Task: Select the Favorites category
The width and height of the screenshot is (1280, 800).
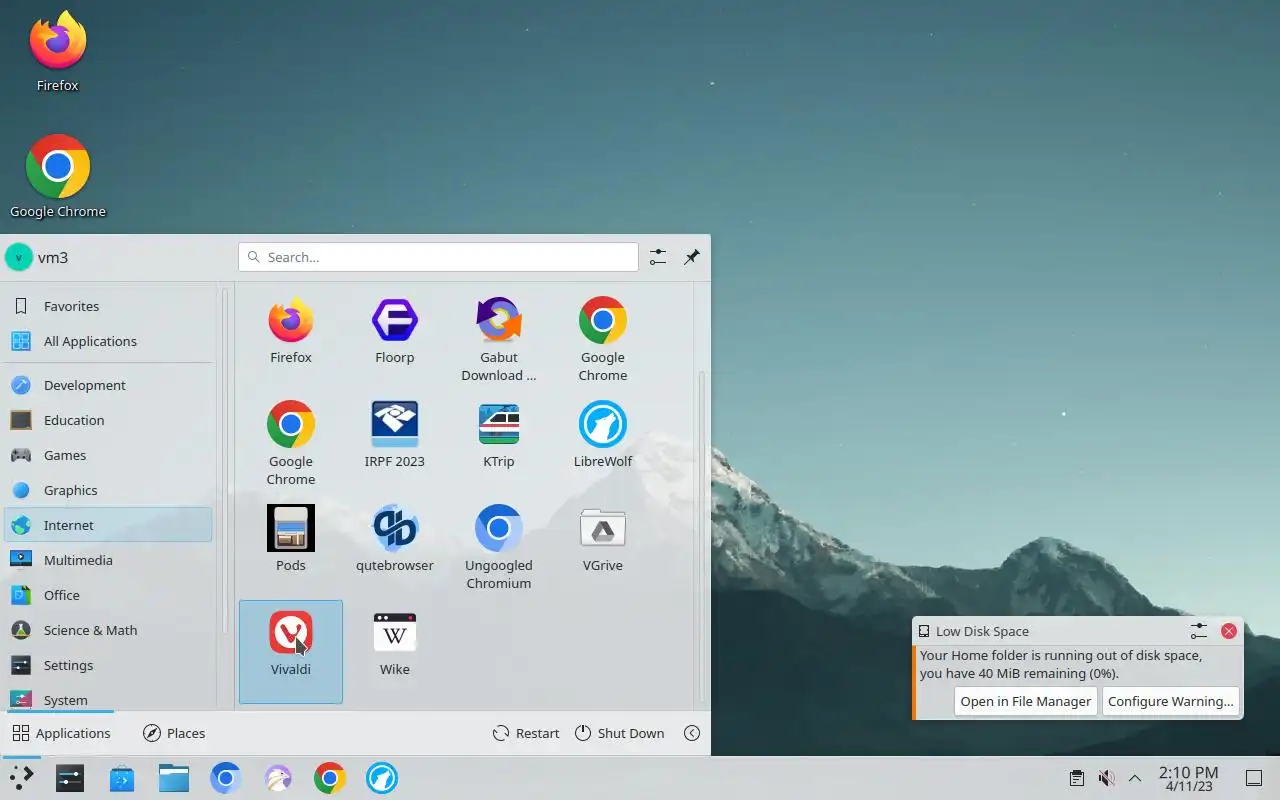Action: point(108,306)
